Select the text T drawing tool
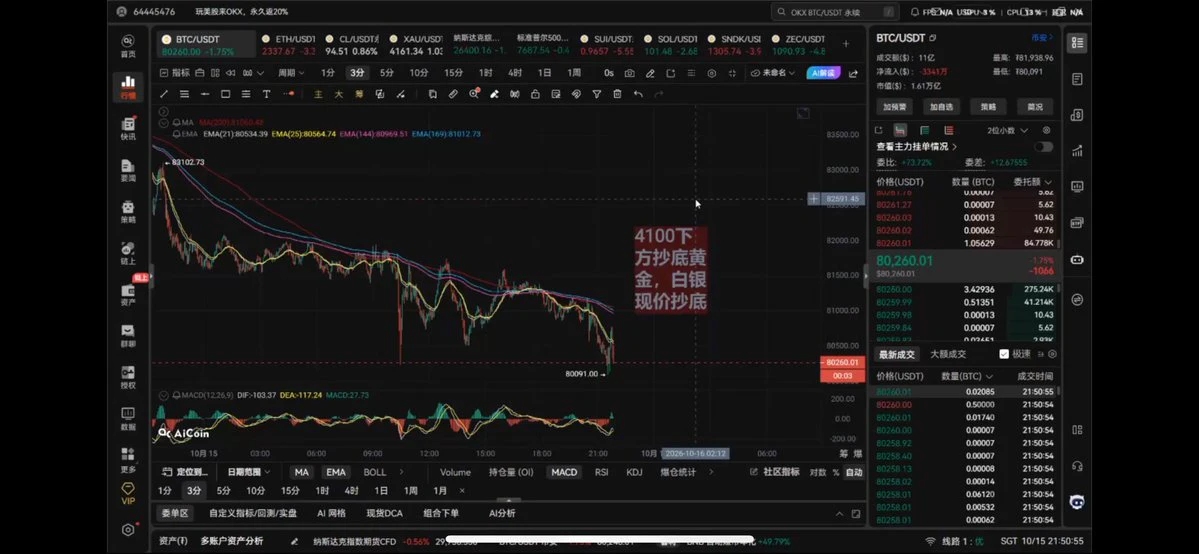 pyautogui.click(x=266, y=94)
